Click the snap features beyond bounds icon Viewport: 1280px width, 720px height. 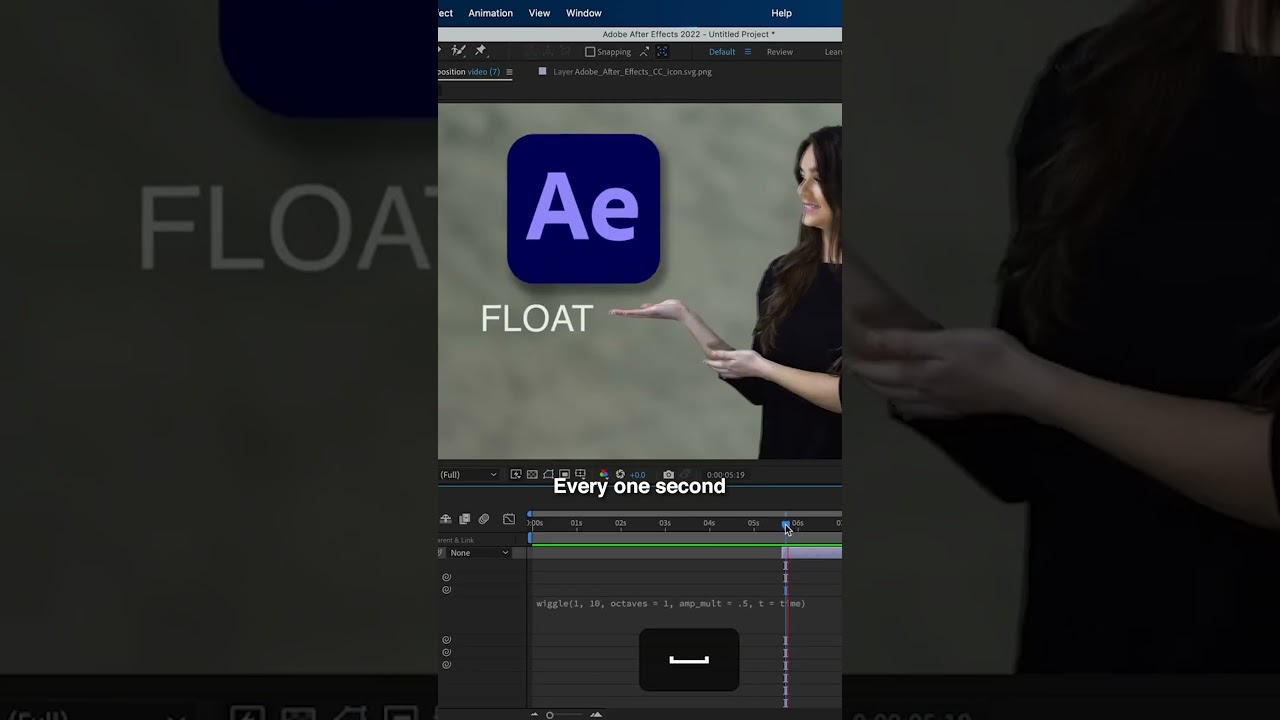coord(644,52)
